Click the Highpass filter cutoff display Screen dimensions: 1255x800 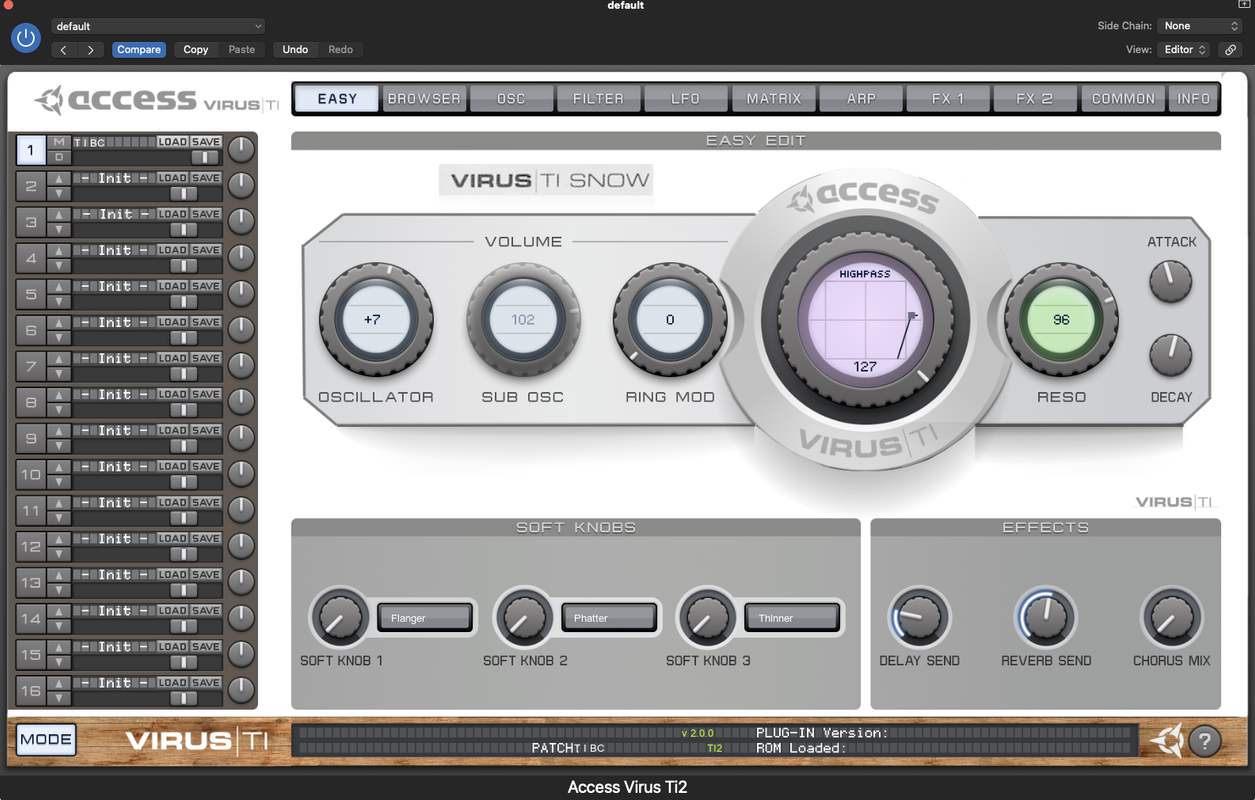pos(865,320)
